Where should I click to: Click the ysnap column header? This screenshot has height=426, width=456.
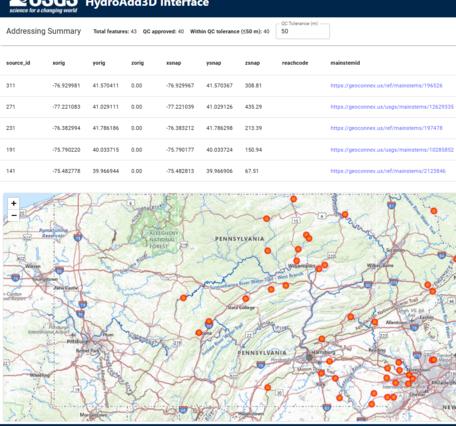point(213,63)
